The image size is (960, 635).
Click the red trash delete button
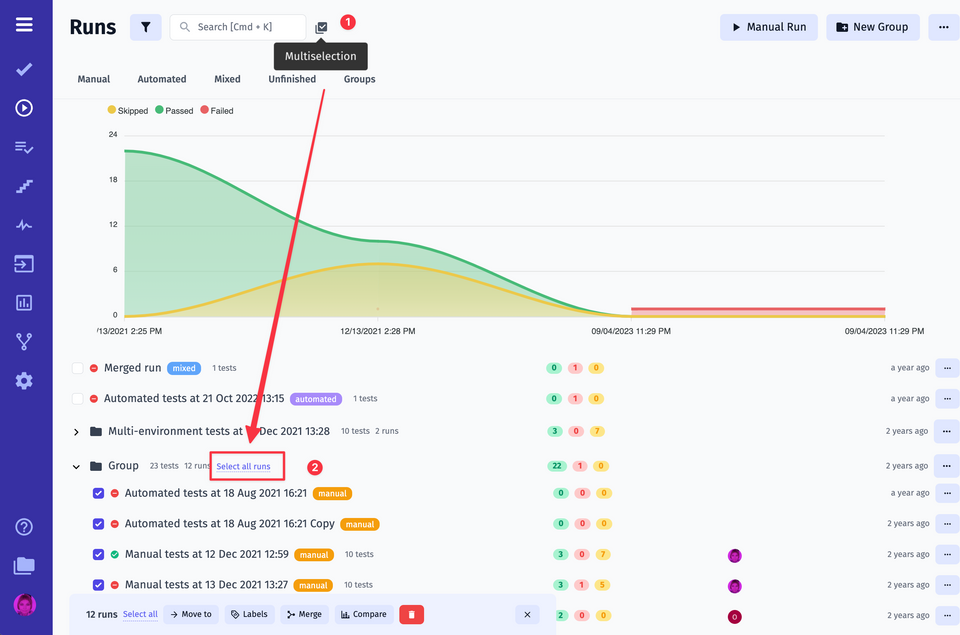point(411,614)
